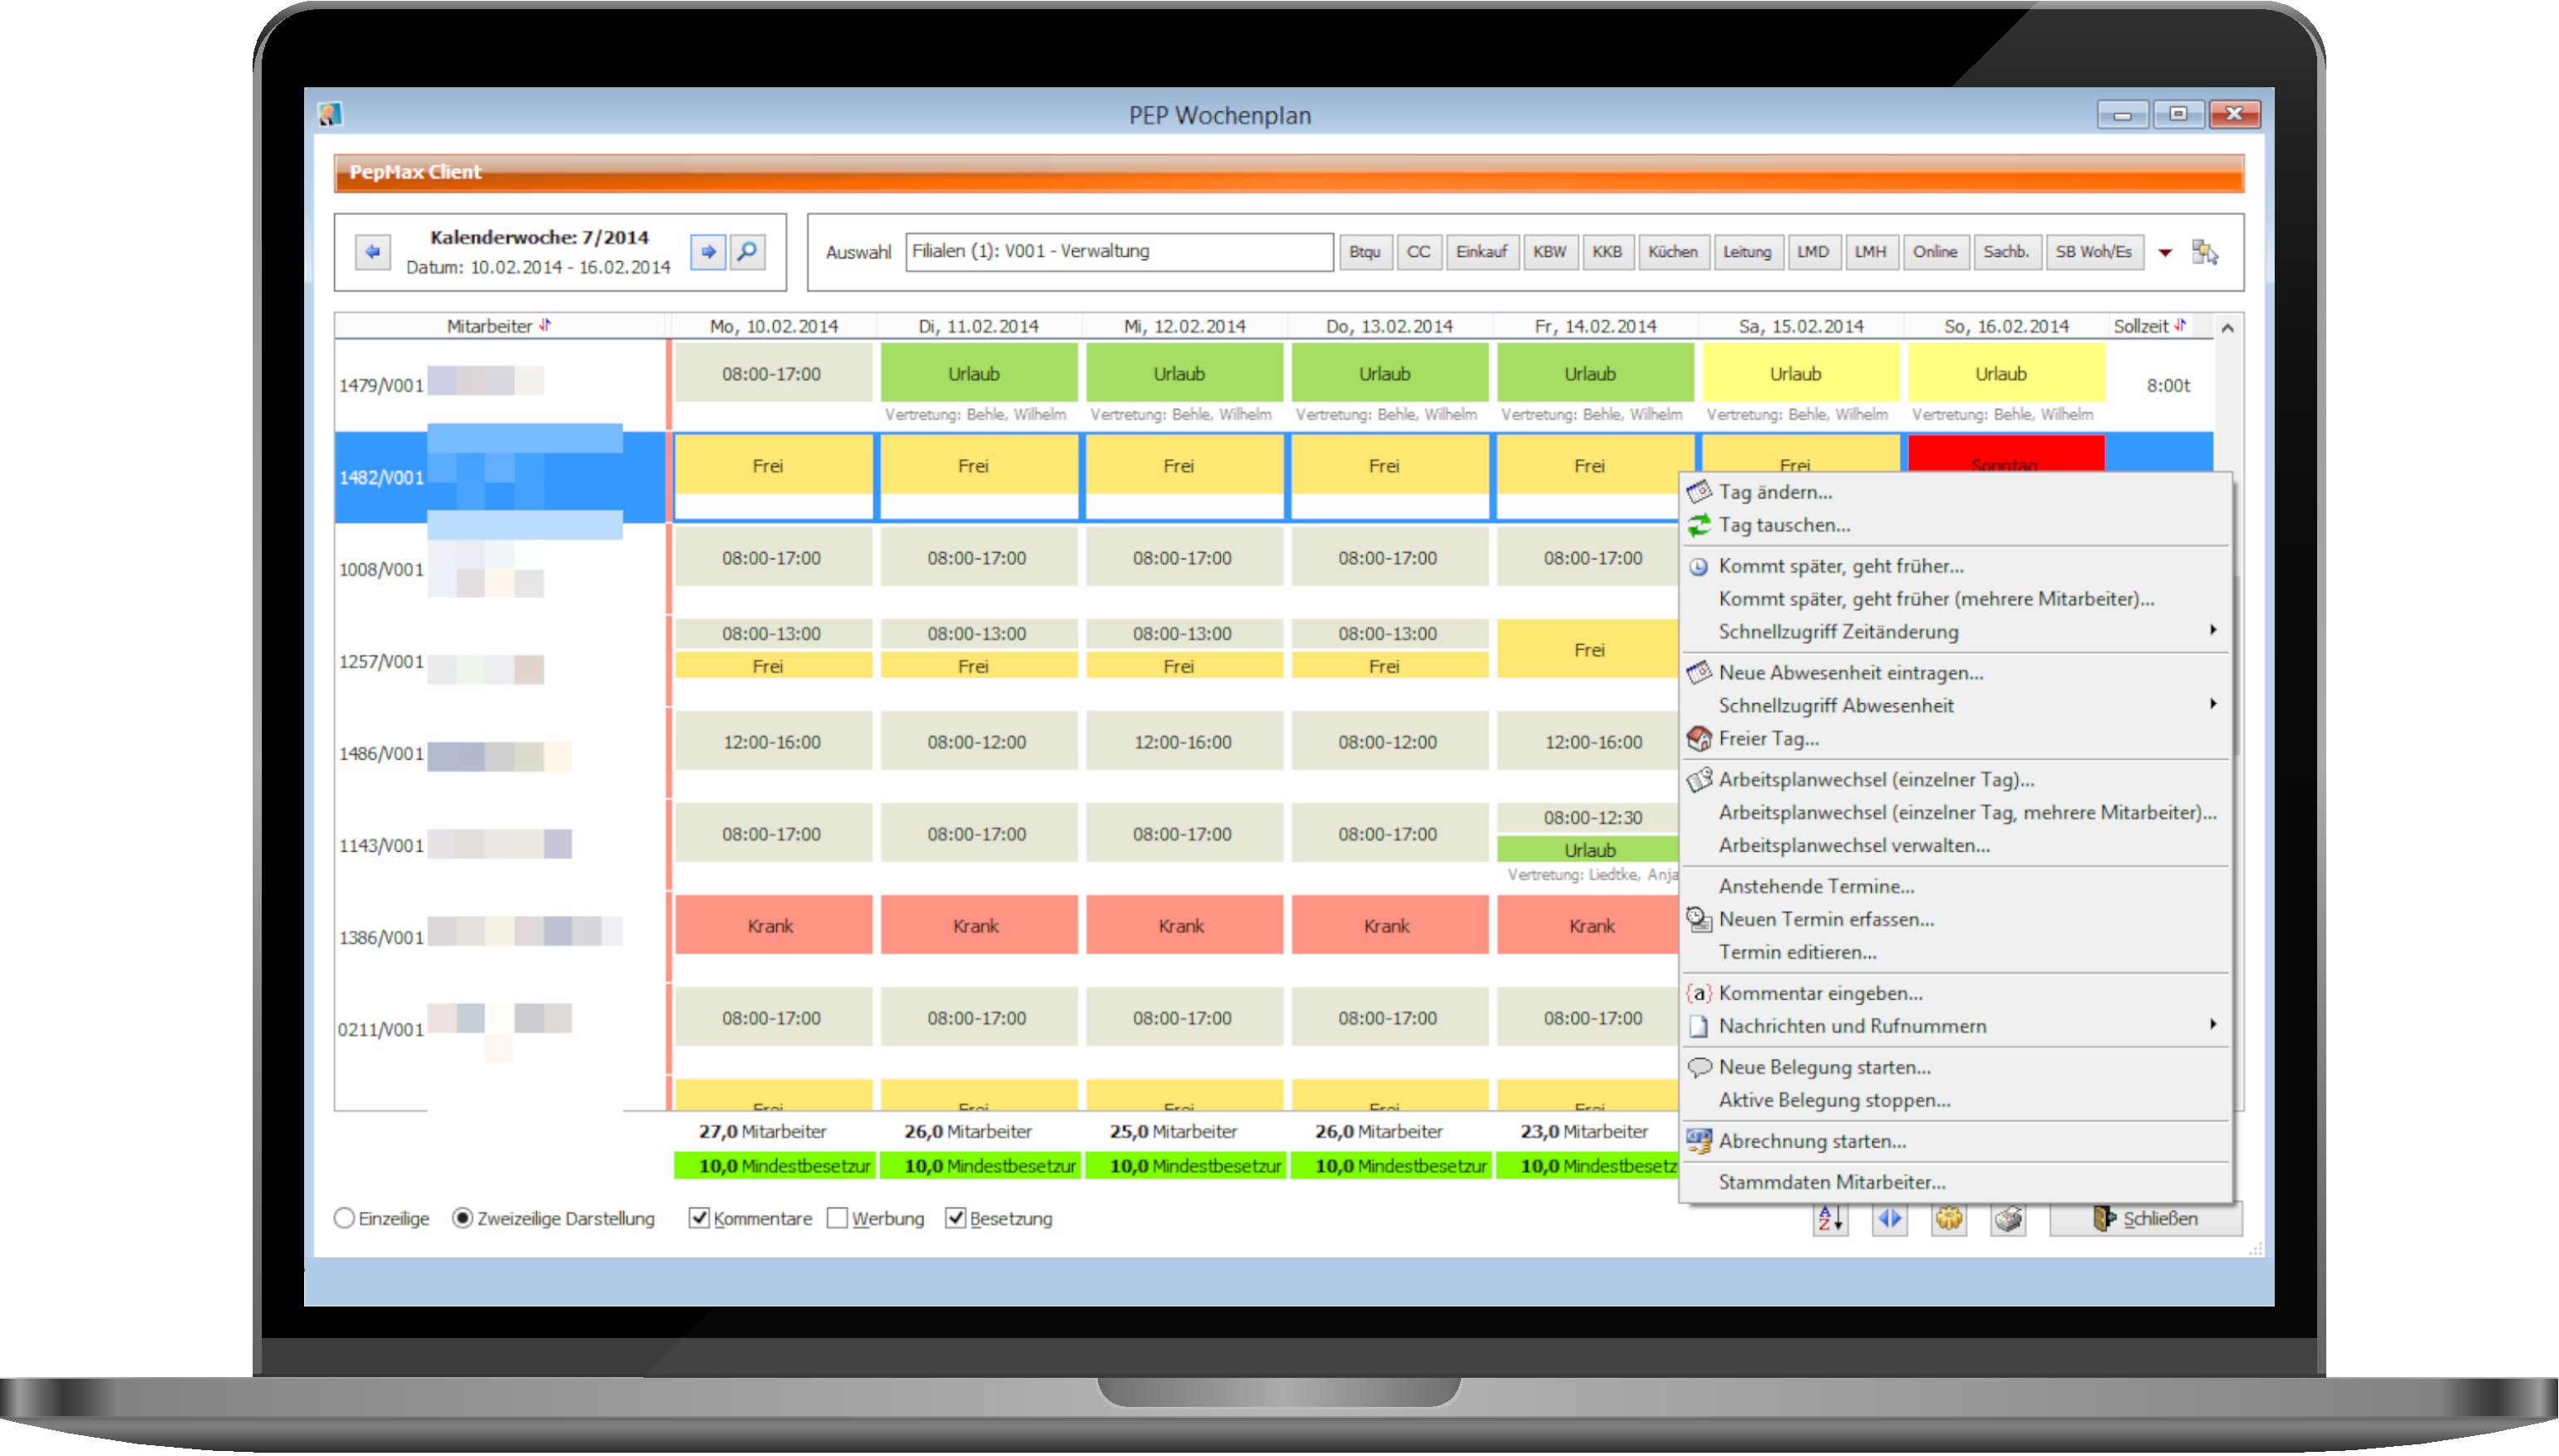Click the Schließen button
Viewport: 2559px width, 1456px height.
[2145, 1219]
